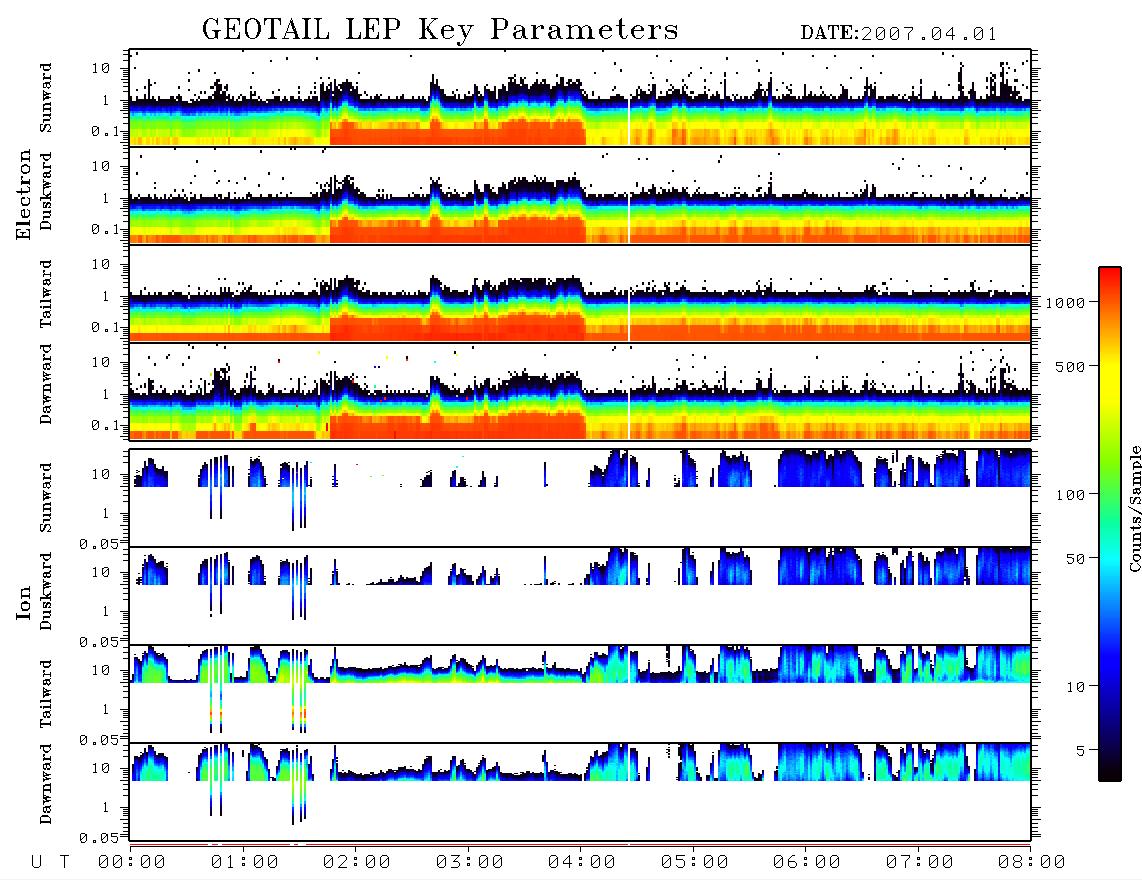Select the "02:00" time axis label

(x=357, y=862)
